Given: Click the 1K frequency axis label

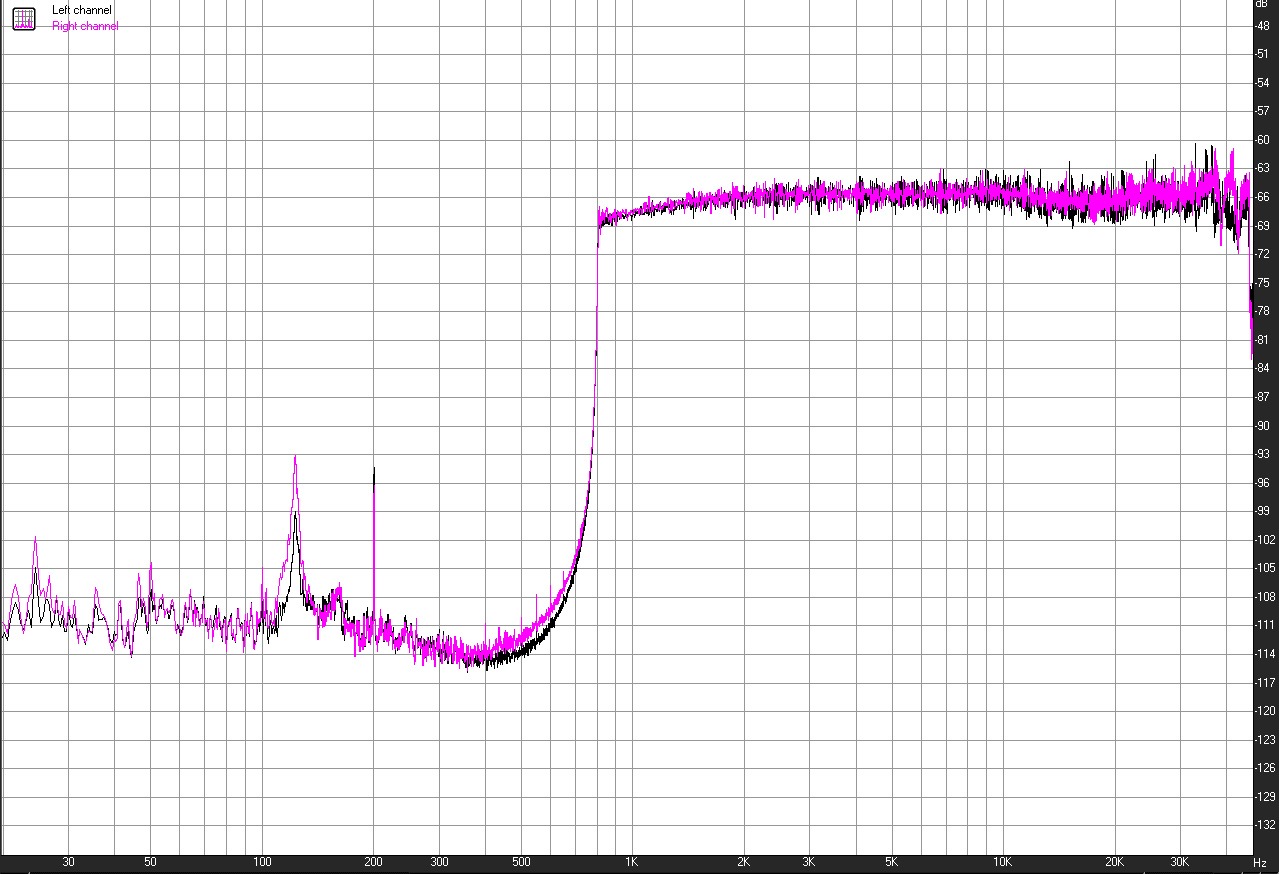Looking at the screenshot, I should [632, 861].
